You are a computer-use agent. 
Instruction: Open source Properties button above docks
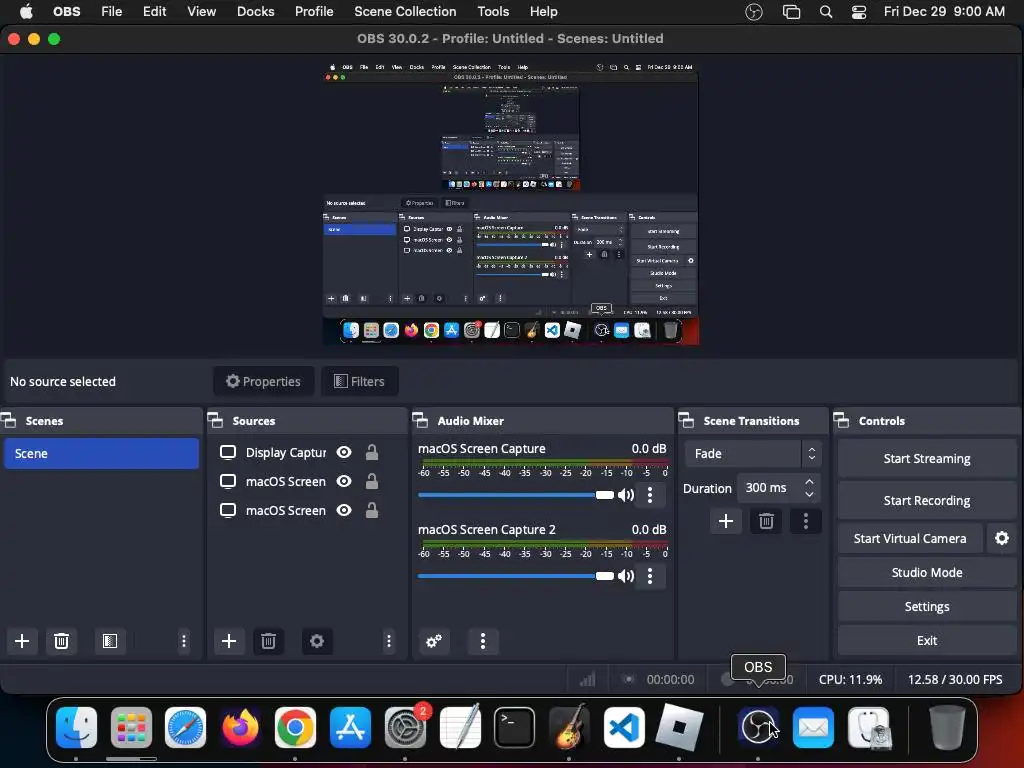tap(263, 381)
